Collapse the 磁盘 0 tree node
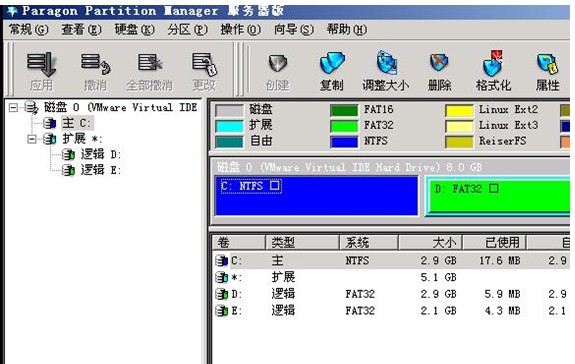The image size is (575, 364). (x=13, y=108)
